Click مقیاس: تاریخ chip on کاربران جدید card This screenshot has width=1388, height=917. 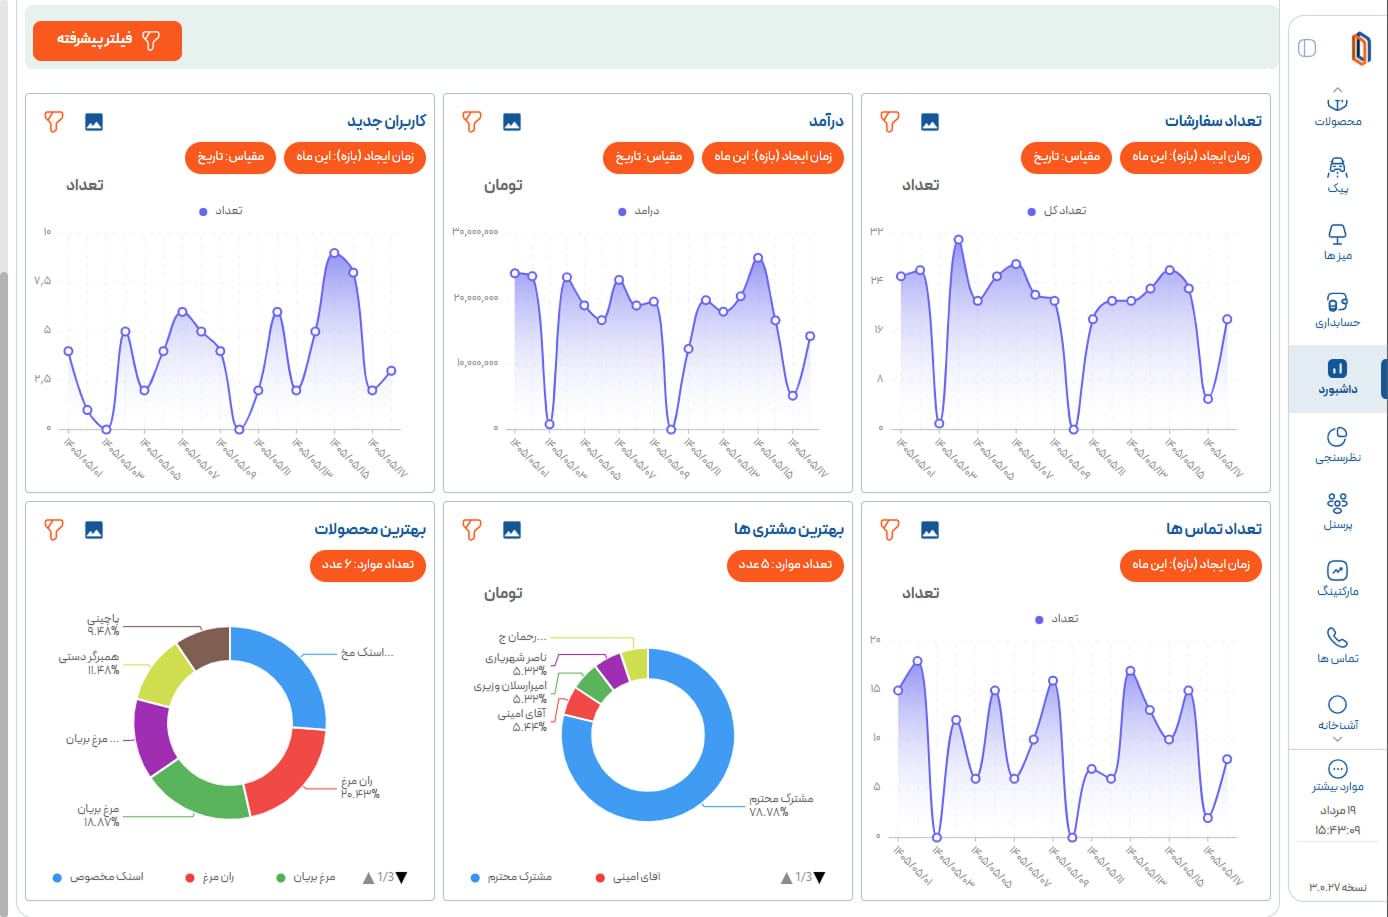230,157
